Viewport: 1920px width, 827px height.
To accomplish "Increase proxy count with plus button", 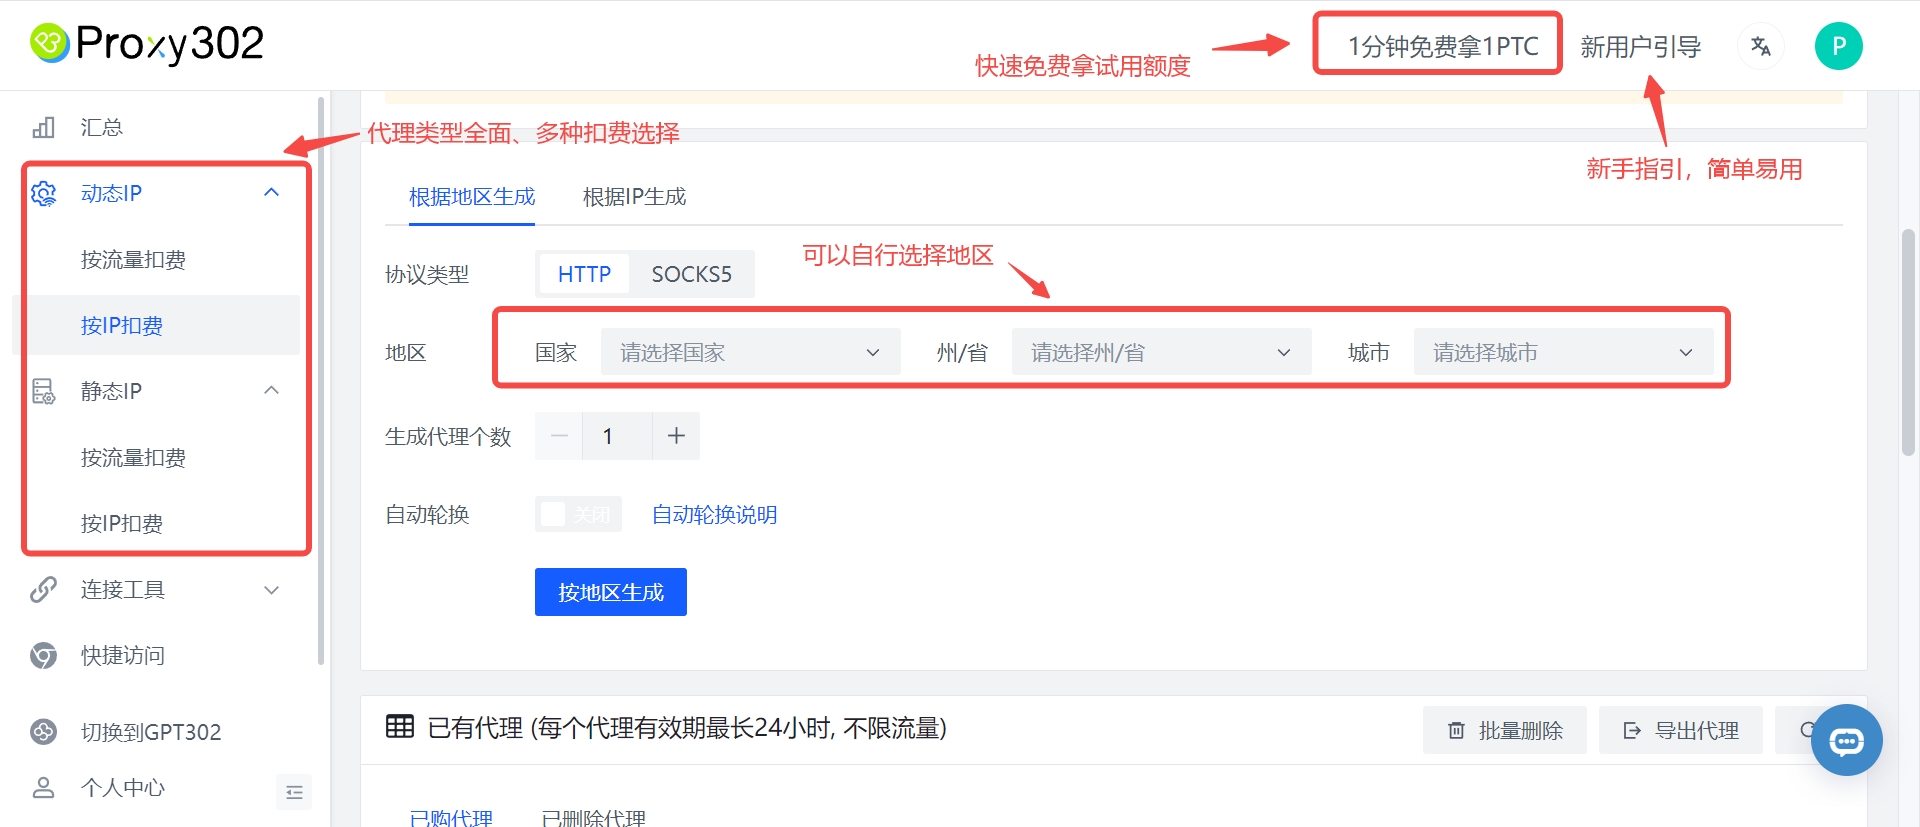I will coord(676,436).
